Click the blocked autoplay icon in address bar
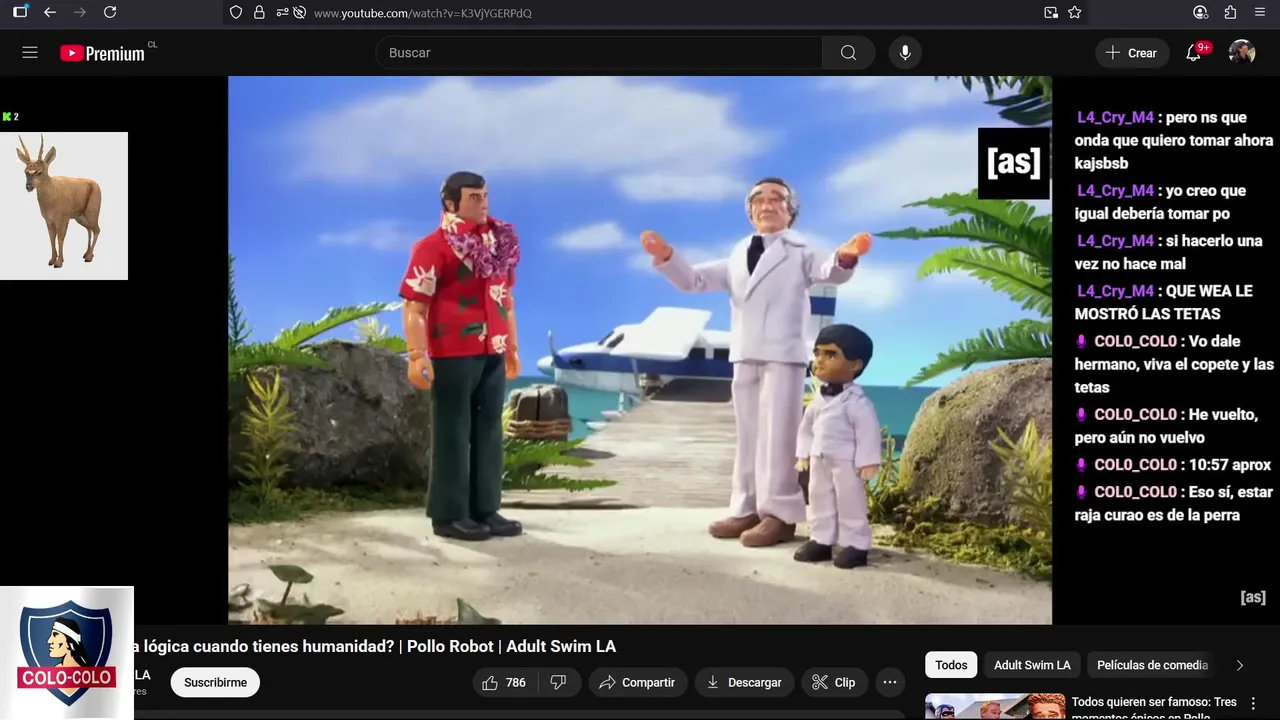The image size is (1280, 720). point(299,12)
